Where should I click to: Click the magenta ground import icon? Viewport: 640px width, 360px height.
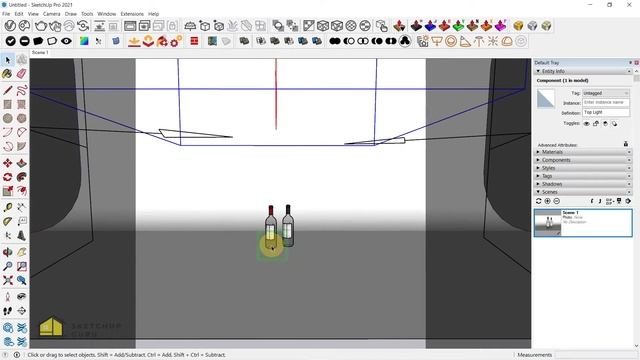(500, 26)
